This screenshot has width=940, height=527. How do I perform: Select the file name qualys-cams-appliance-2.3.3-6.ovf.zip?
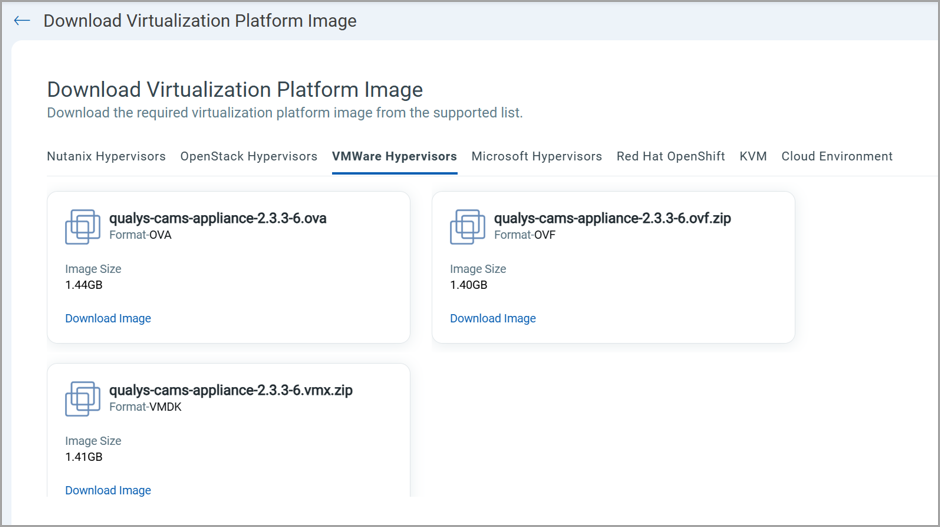pos(612,218)
